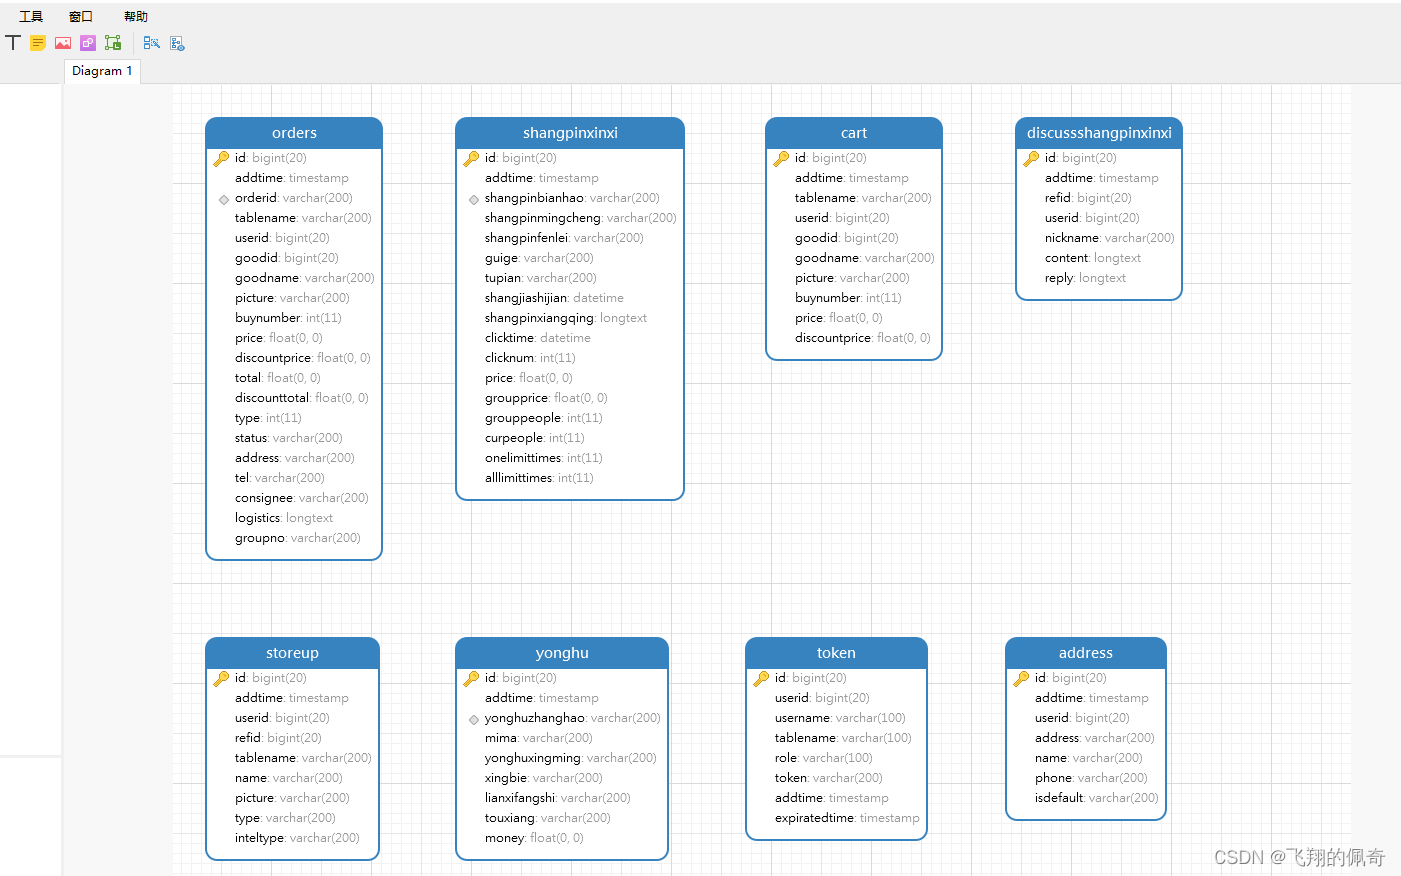Screen dimensions: 1401x876
Task: Select the Text label tool
Action: (x=13, y=43)
